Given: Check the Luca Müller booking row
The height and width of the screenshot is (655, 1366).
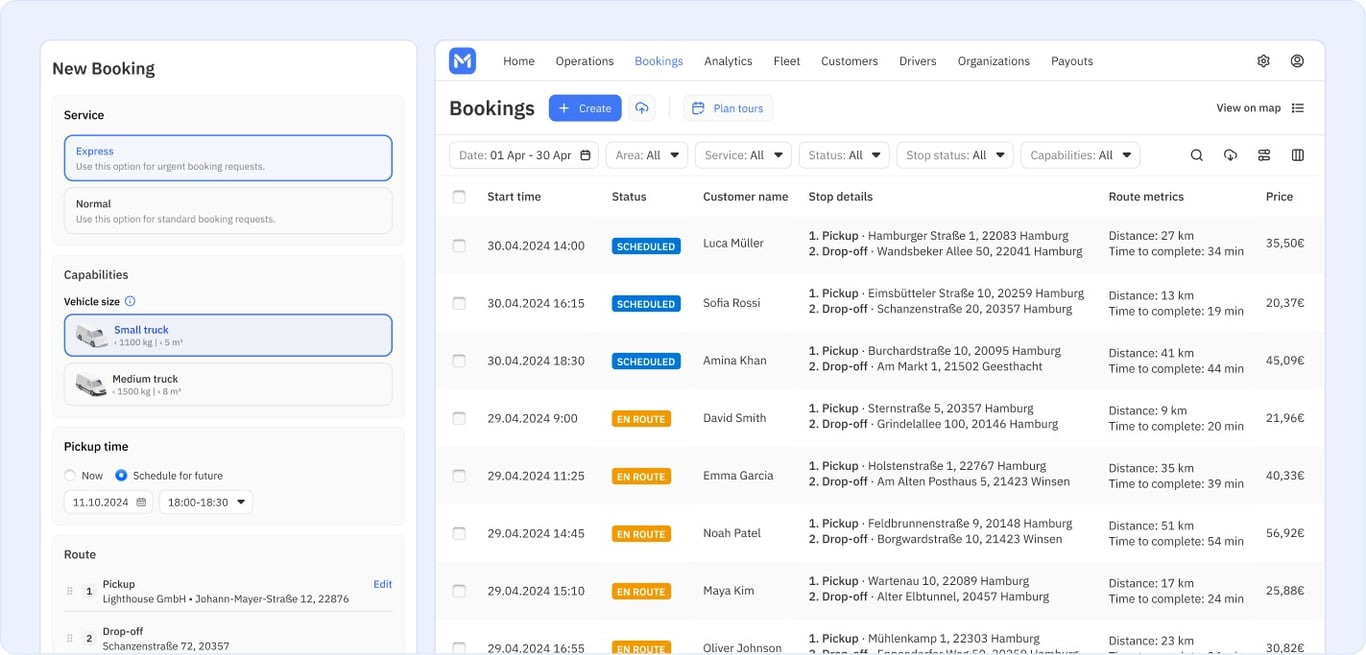Looking at the screenshot, I should (x=459, y=245).
